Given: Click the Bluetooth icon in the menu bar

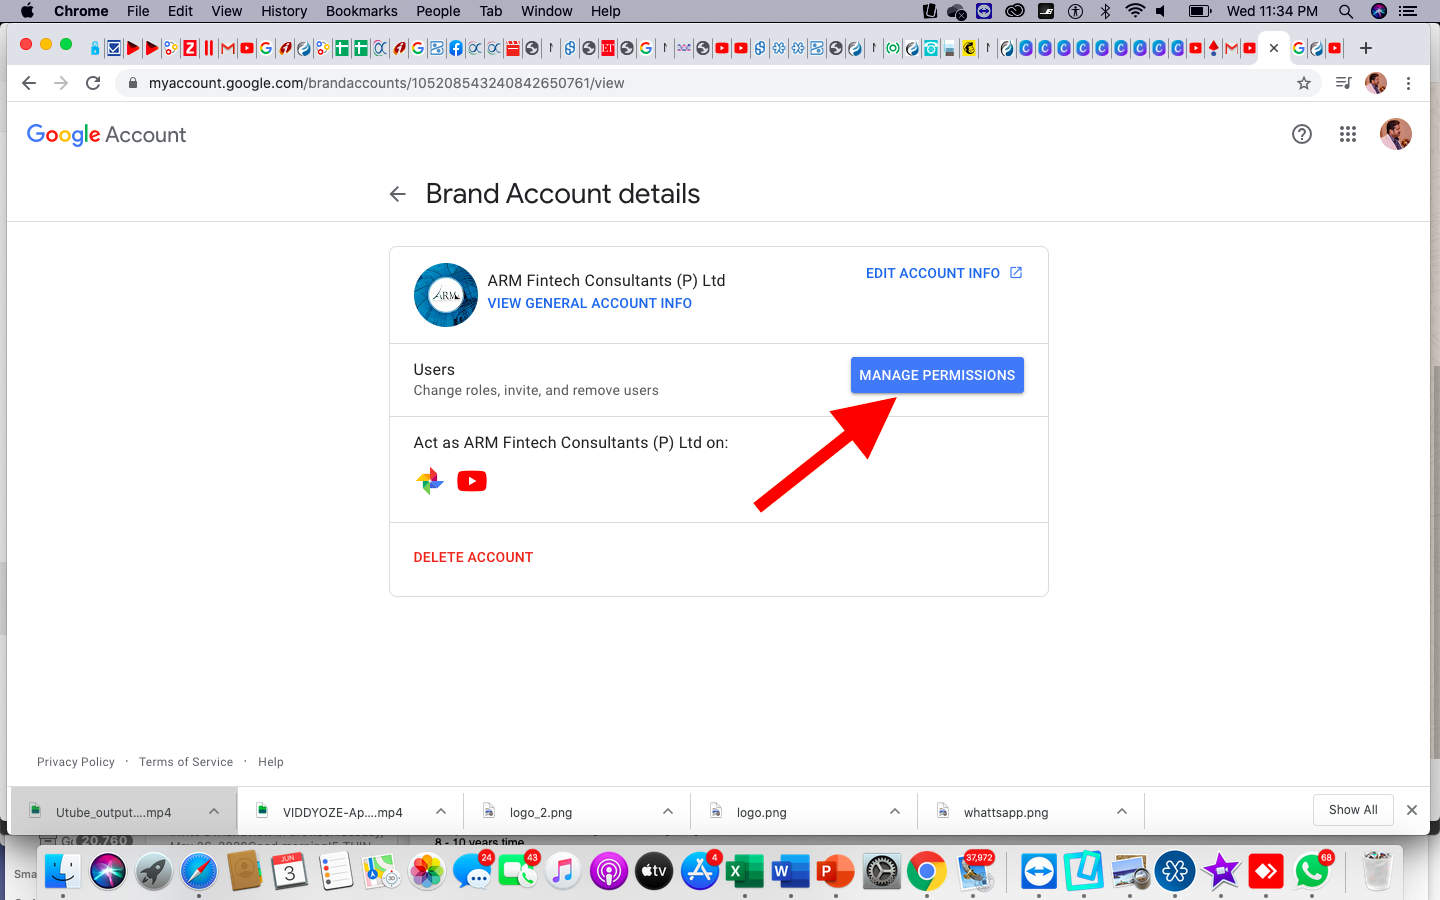Looking at the screenshot, I should [x=1105, y=11].
